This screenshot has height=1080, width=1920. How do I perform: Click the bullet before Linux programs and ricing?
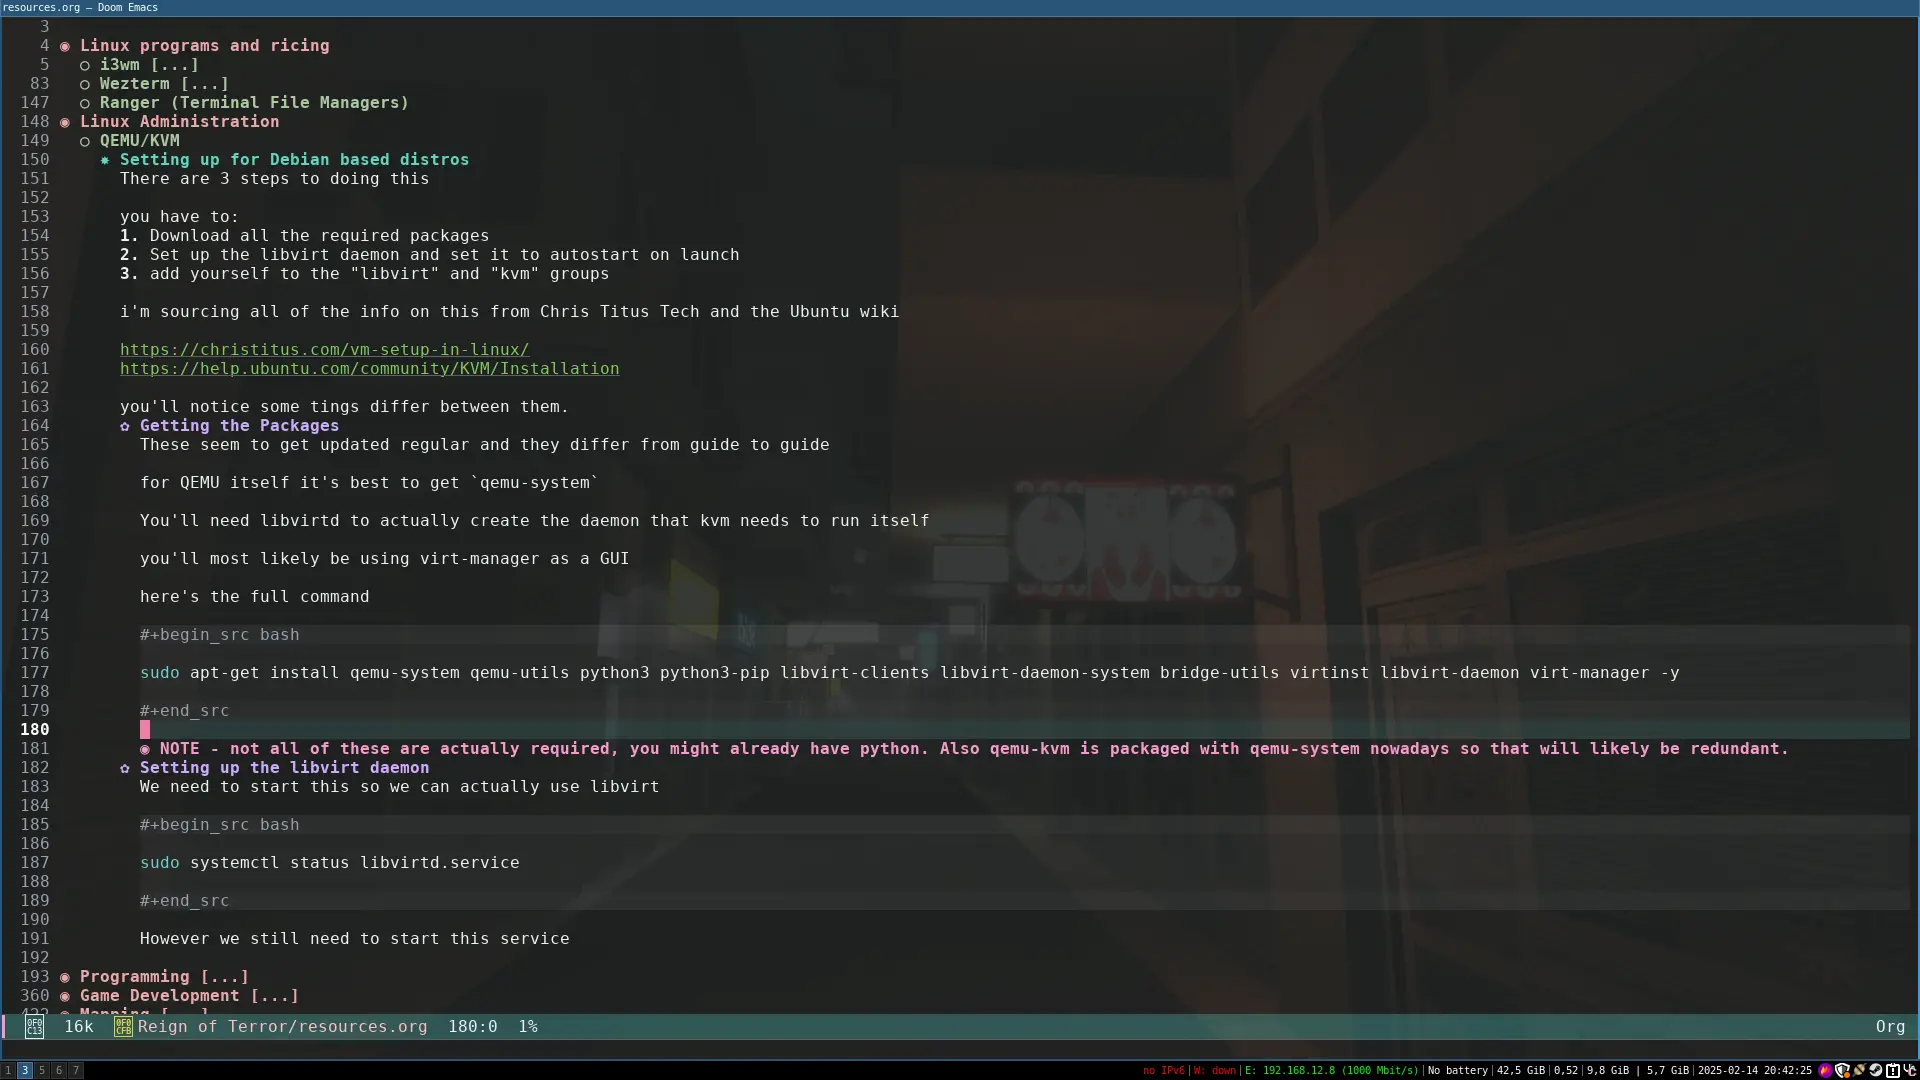pyautogui.click(x=65, y=46)
